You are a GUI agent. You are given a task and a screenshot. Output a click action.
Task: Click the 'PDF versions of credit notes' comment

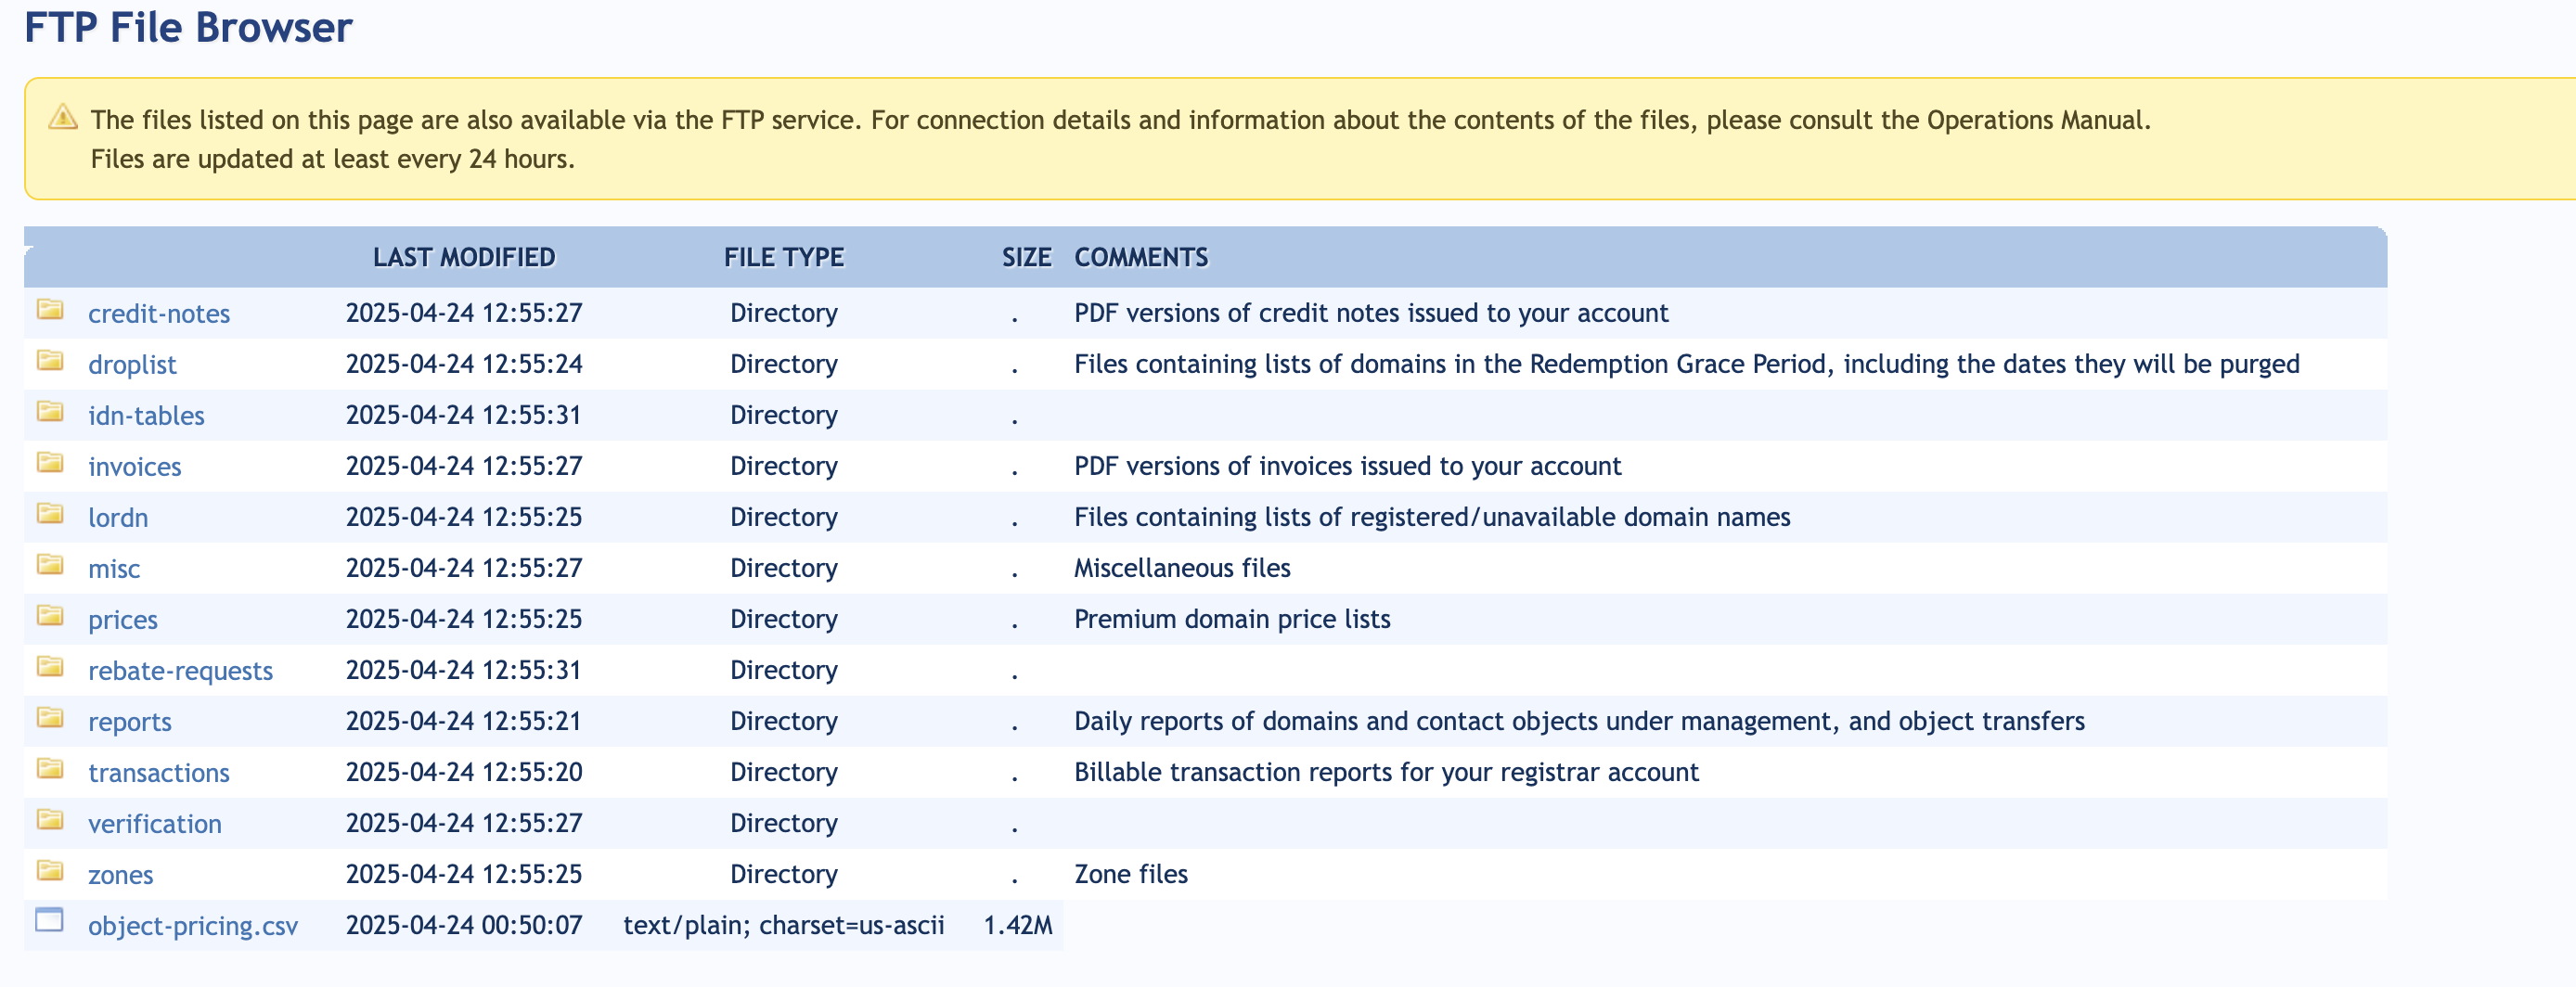(1371, 313)
